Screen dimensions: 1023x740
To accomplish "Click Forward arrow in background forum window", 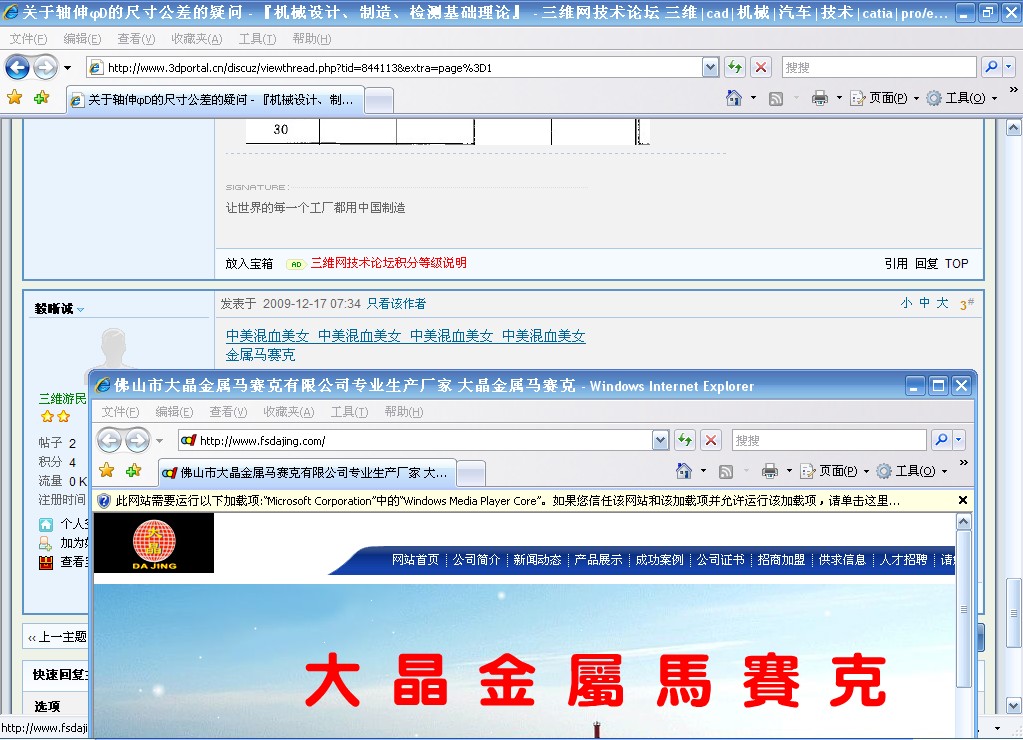I will pos(45,67).
